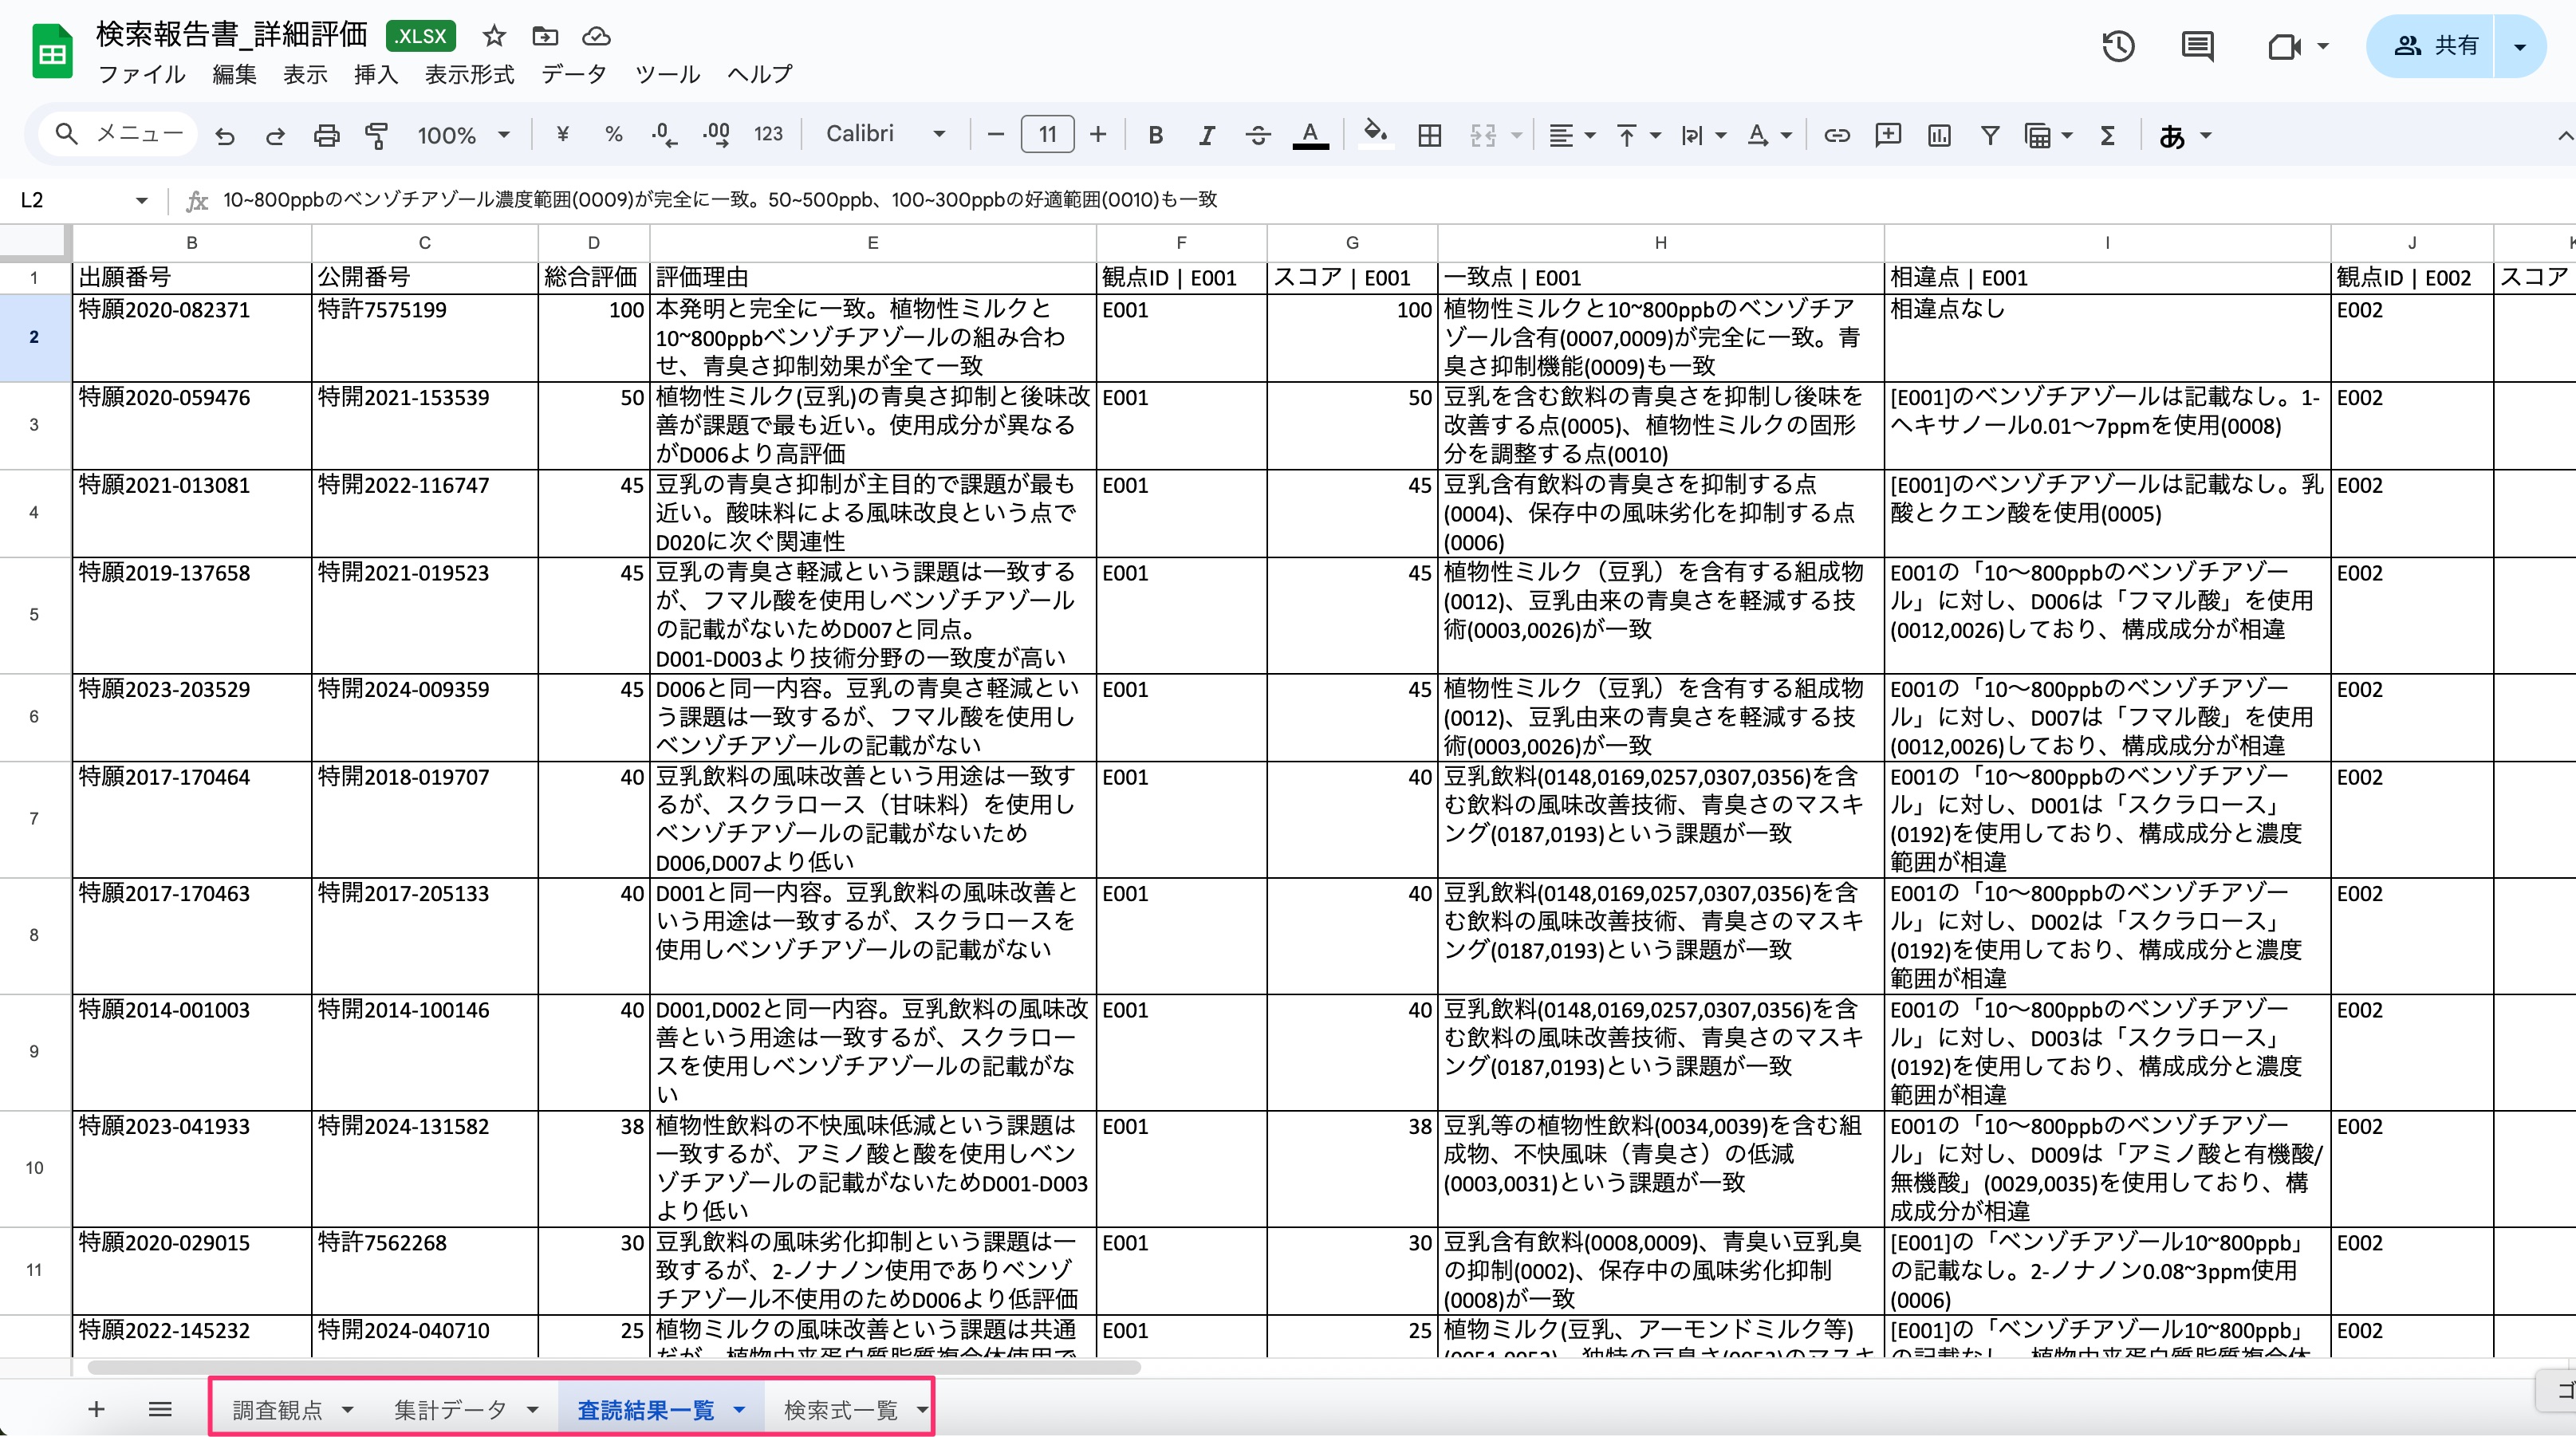Open 調査観点 tab menu arrow
Image resolution: width=2576 pixels, height=1437 pixels.
coord(347,1410)
